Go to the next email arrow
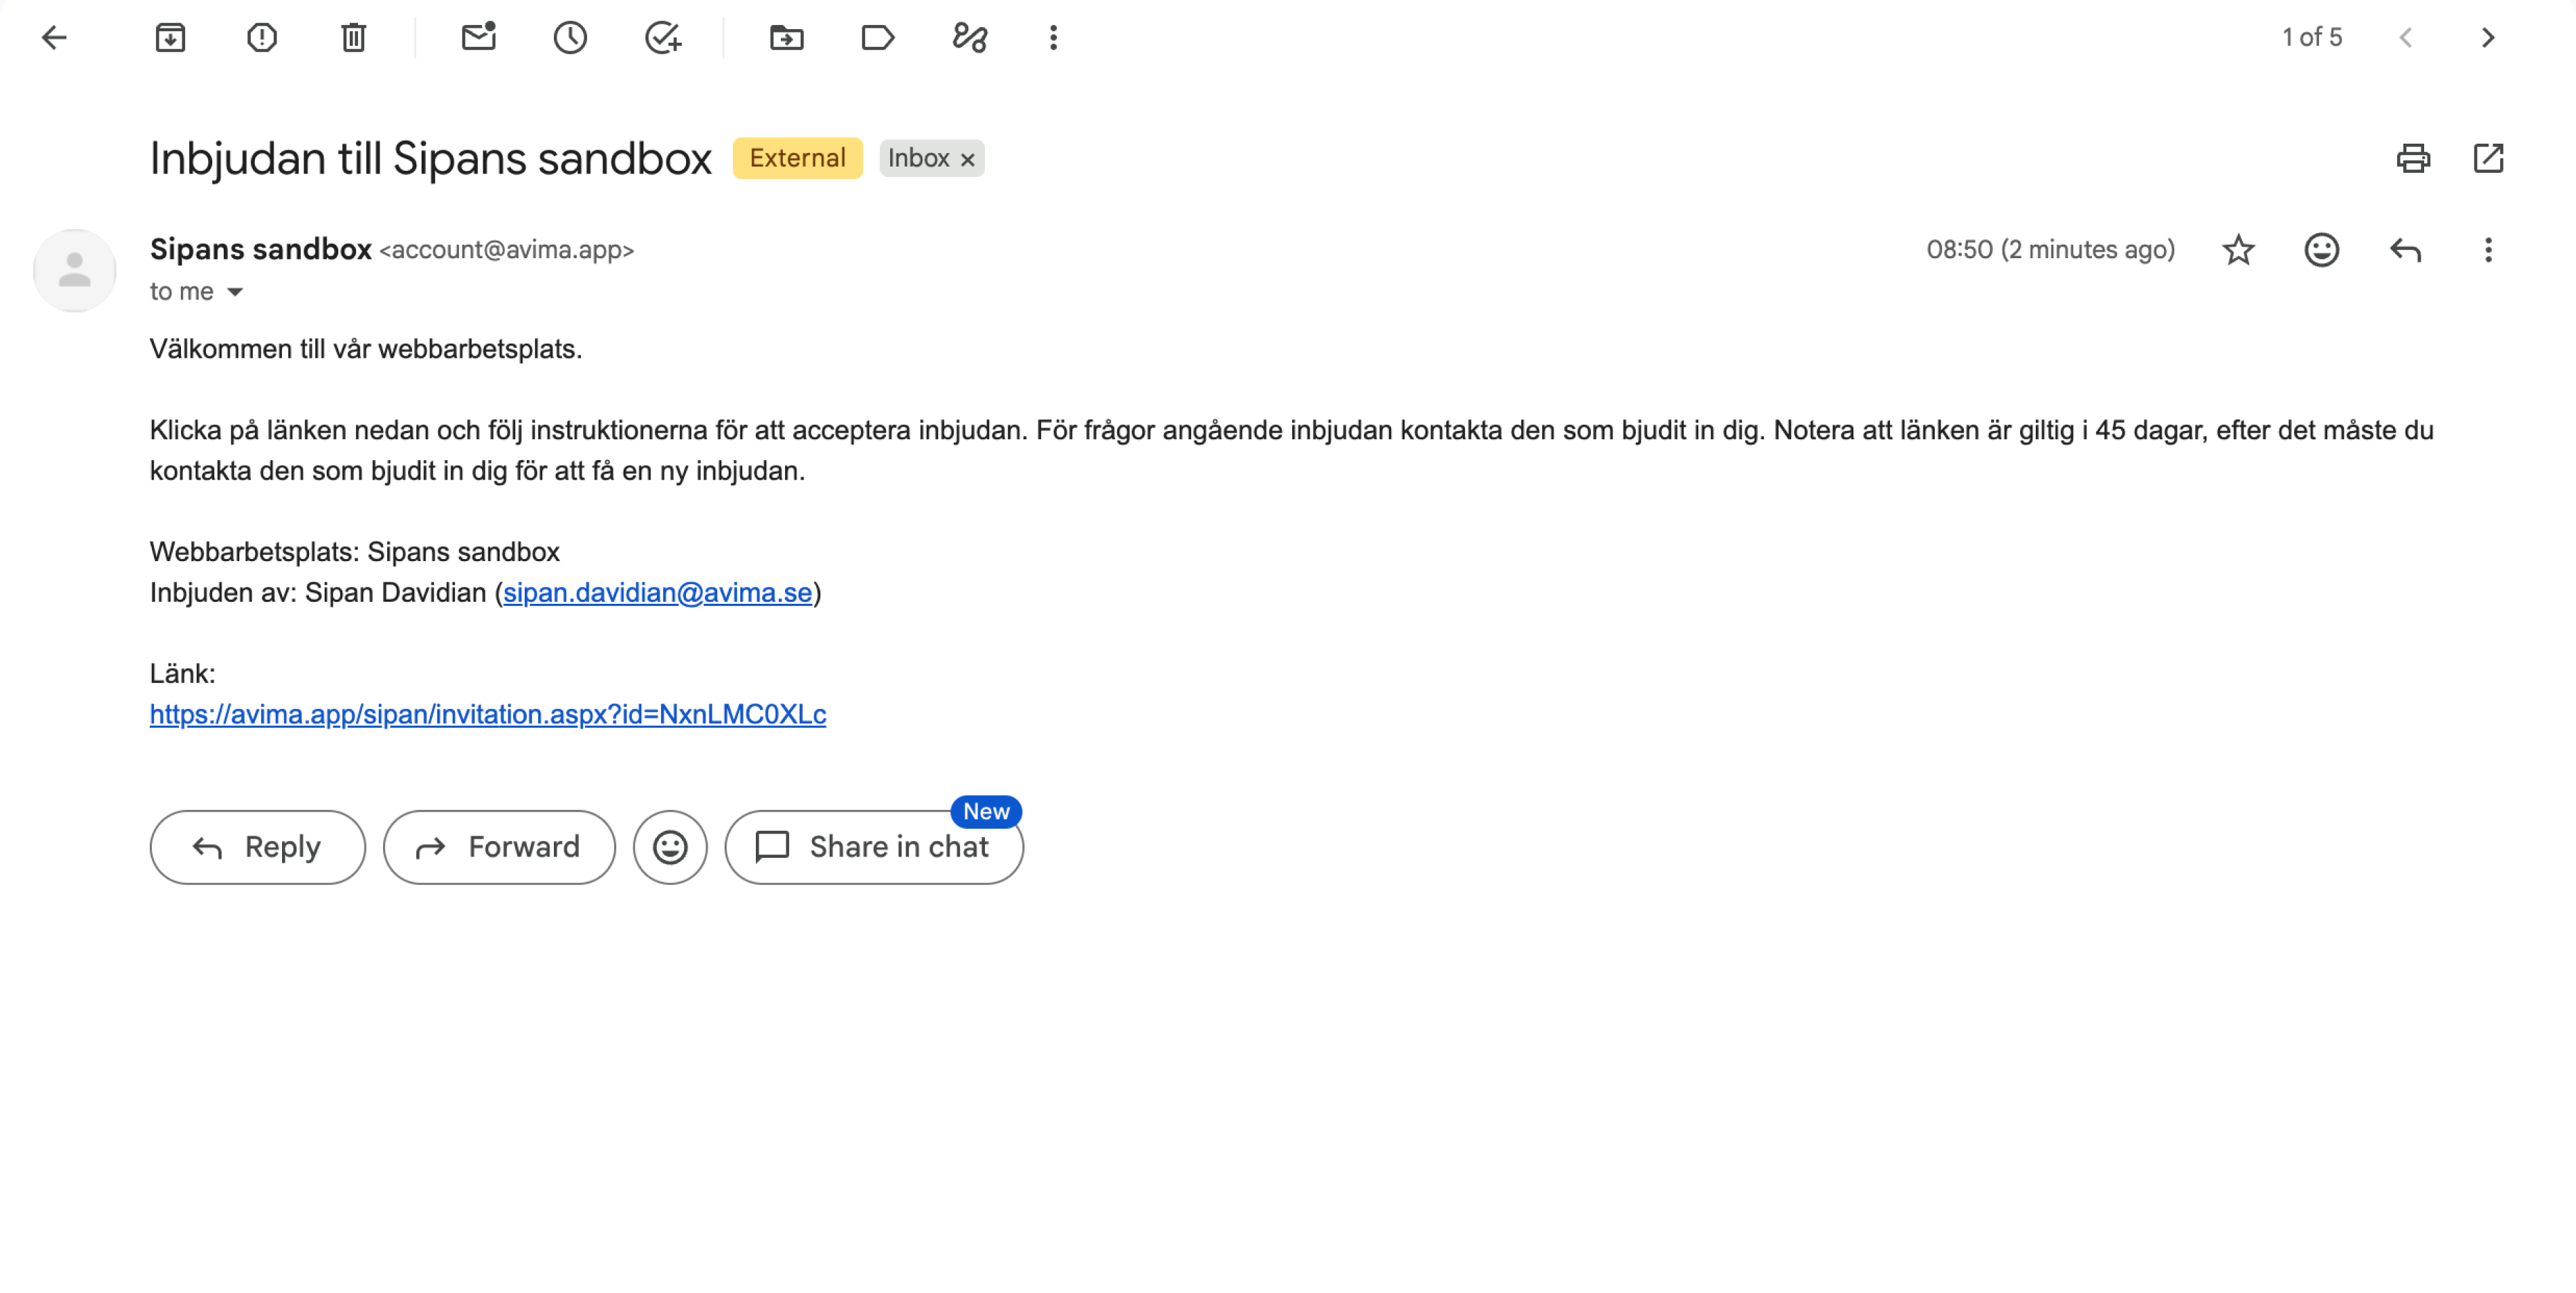The height and width of the screenshot is (1293, 2576). (2488, 38)
